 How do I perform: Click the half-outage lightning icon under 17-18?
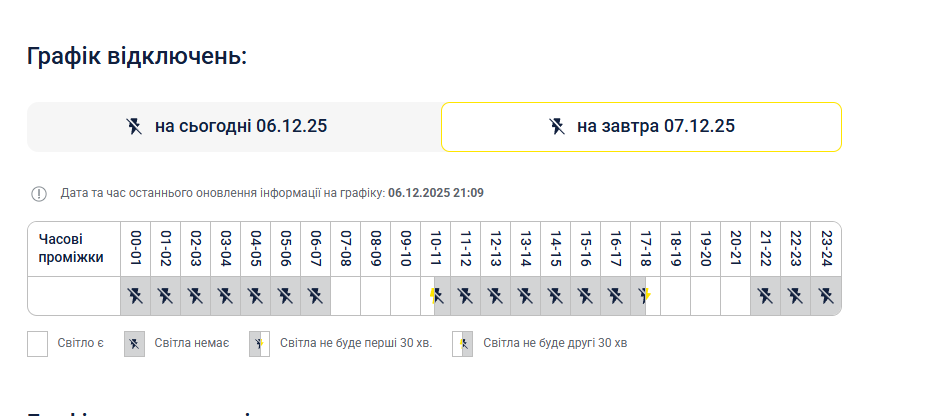pos(646,296)
